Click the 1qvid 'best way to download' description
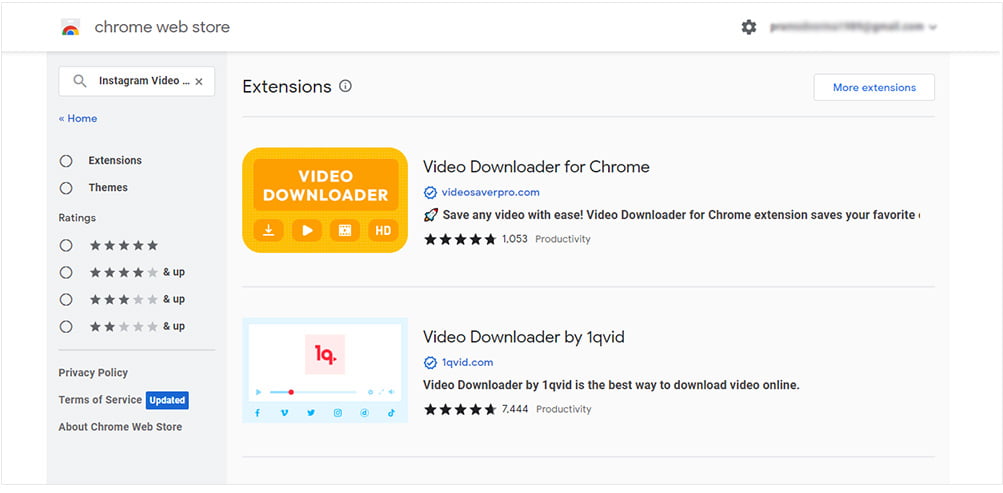 click(612, 386)
